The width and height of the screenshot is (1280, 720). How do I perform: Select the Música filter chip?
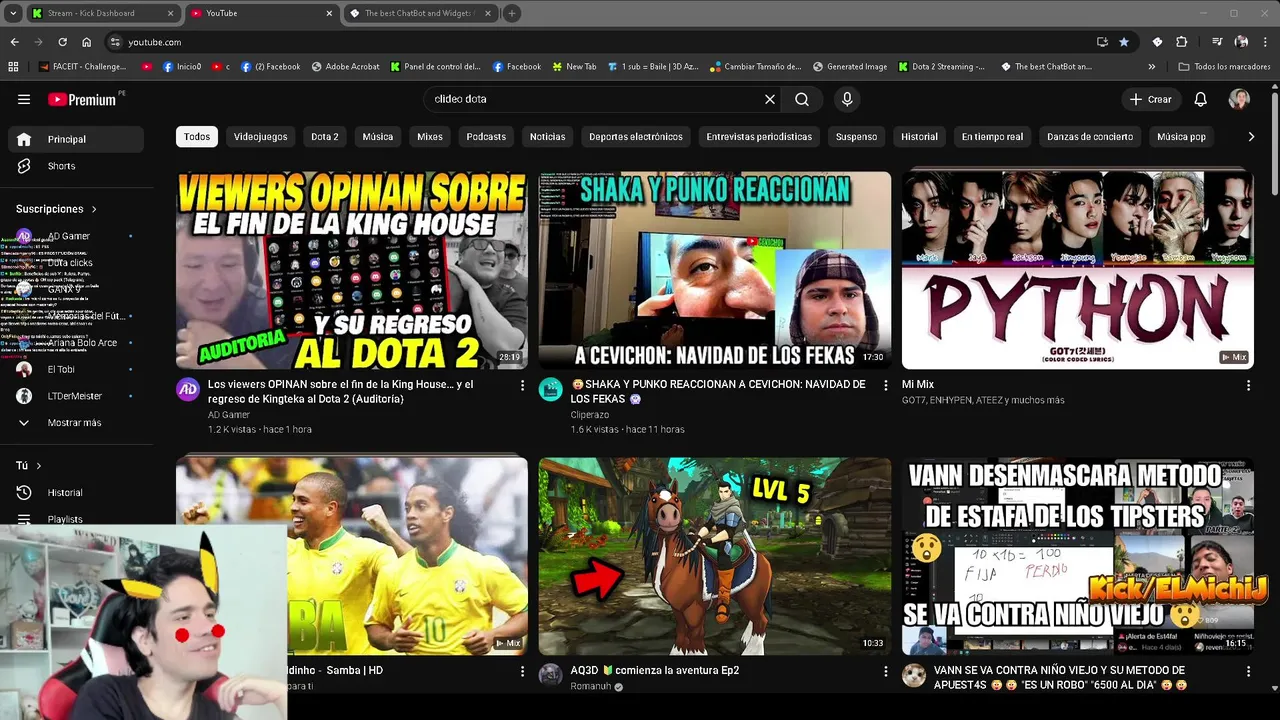(x=378, y=136)
